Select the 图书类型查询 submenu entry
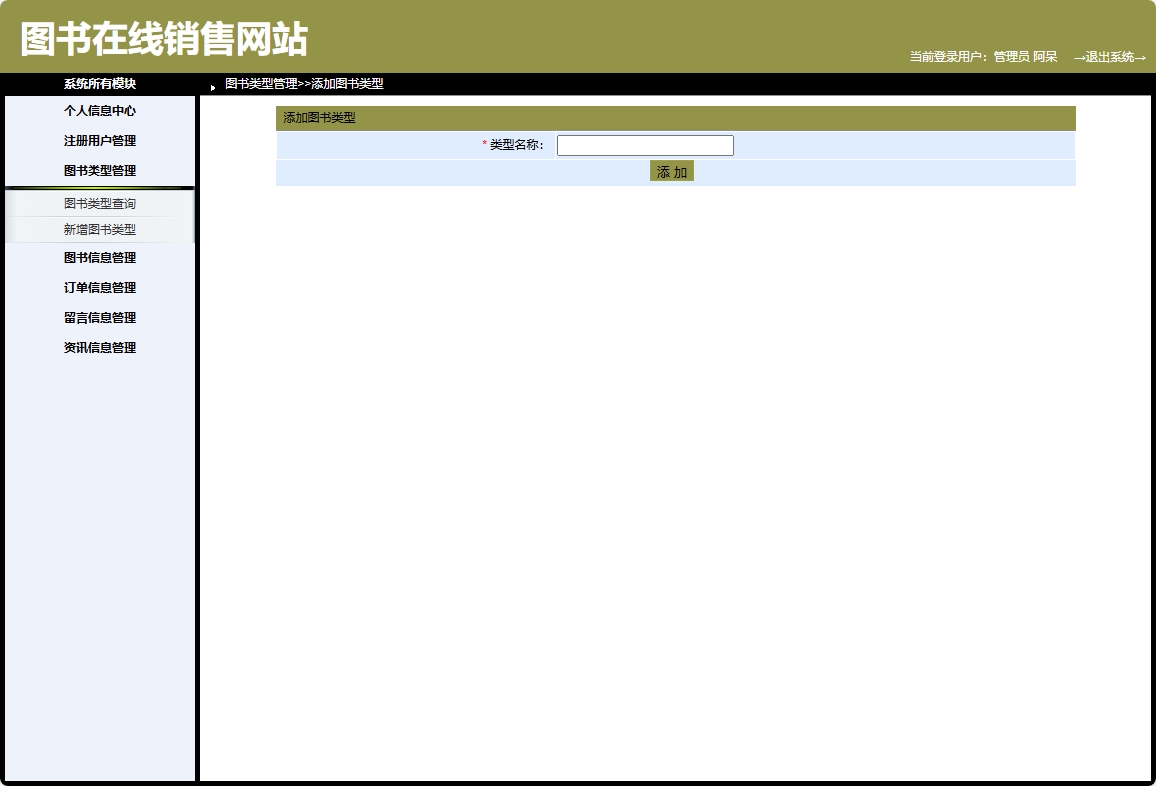The height and width of the screenshot is (786, 1156). tap(99, 203)
